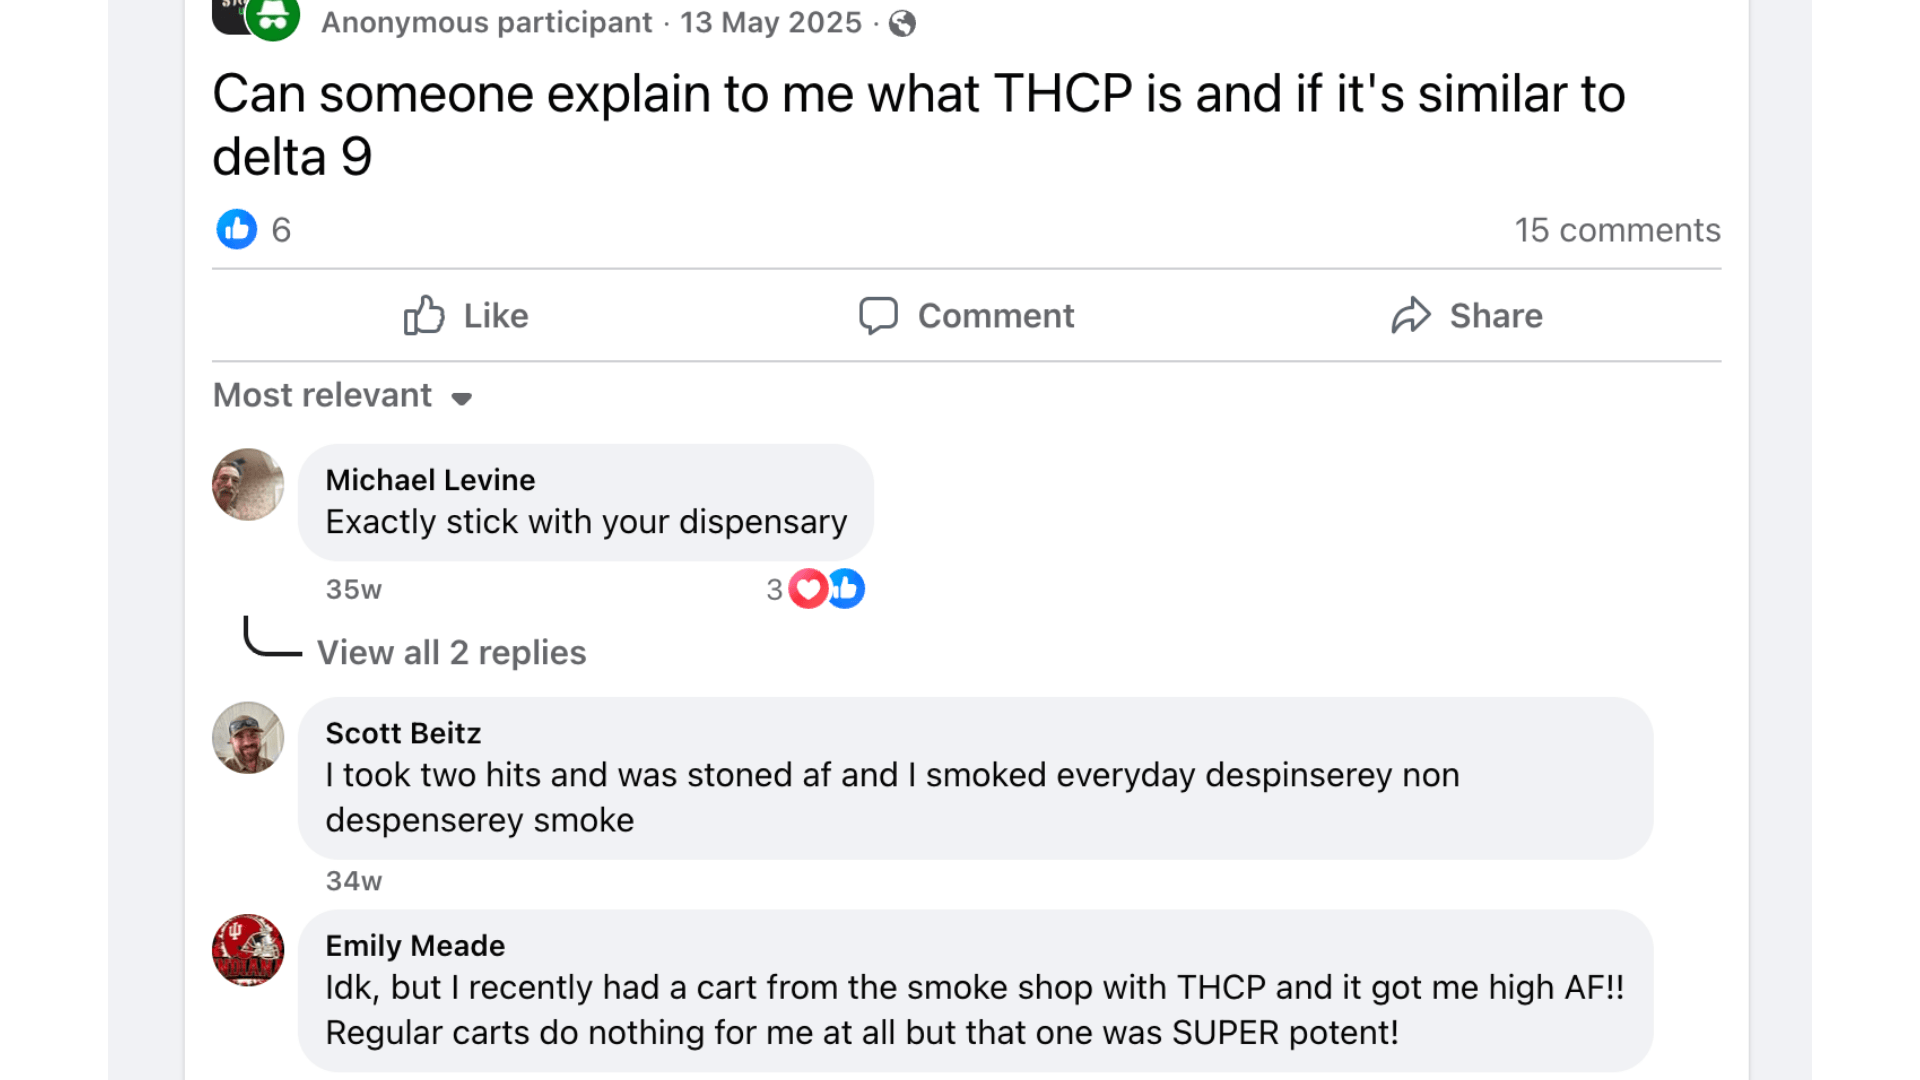The width and height of the screenshot is (1920, 1080).
Task: Click Scott Beitz's profile picture
Action: [x=248, y=738]
